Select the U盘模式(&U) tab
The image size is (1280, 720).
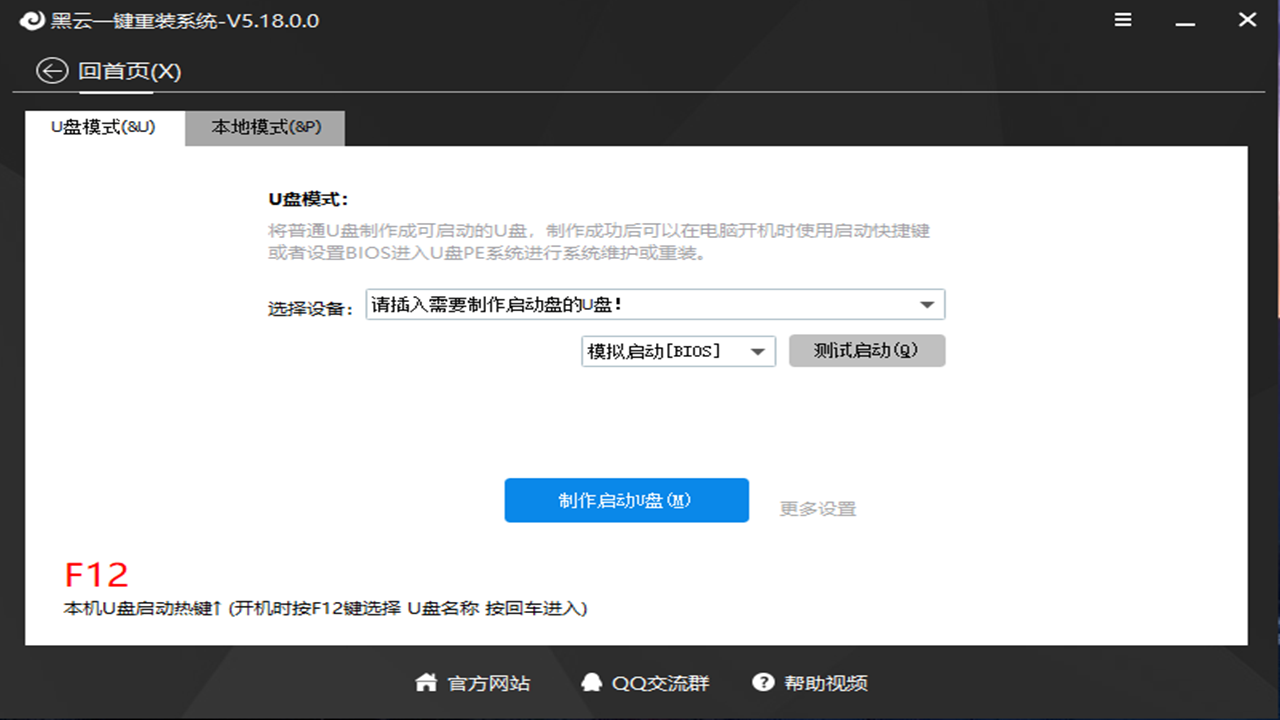pos(101,128)
